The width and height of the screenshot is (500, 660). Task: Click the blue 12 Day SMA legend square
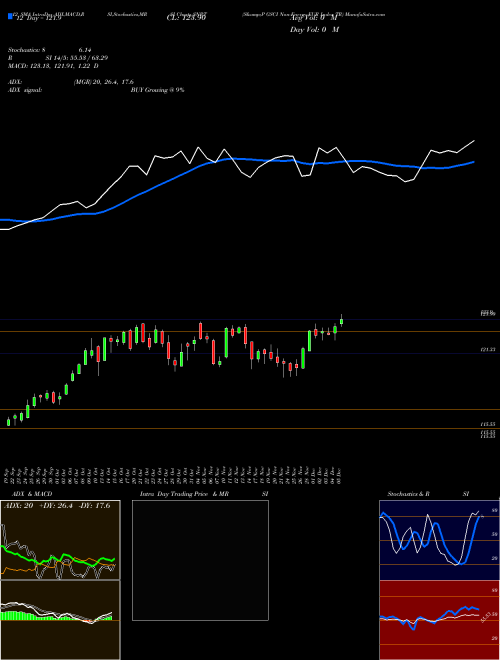click(x=10, y=16)
